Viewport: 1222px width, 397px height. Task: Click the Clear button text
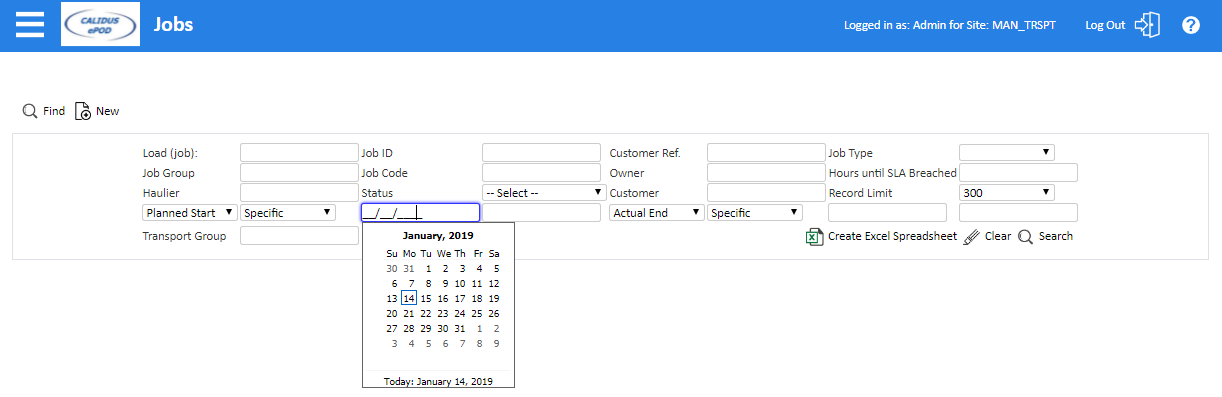click(x=998, y=237)
